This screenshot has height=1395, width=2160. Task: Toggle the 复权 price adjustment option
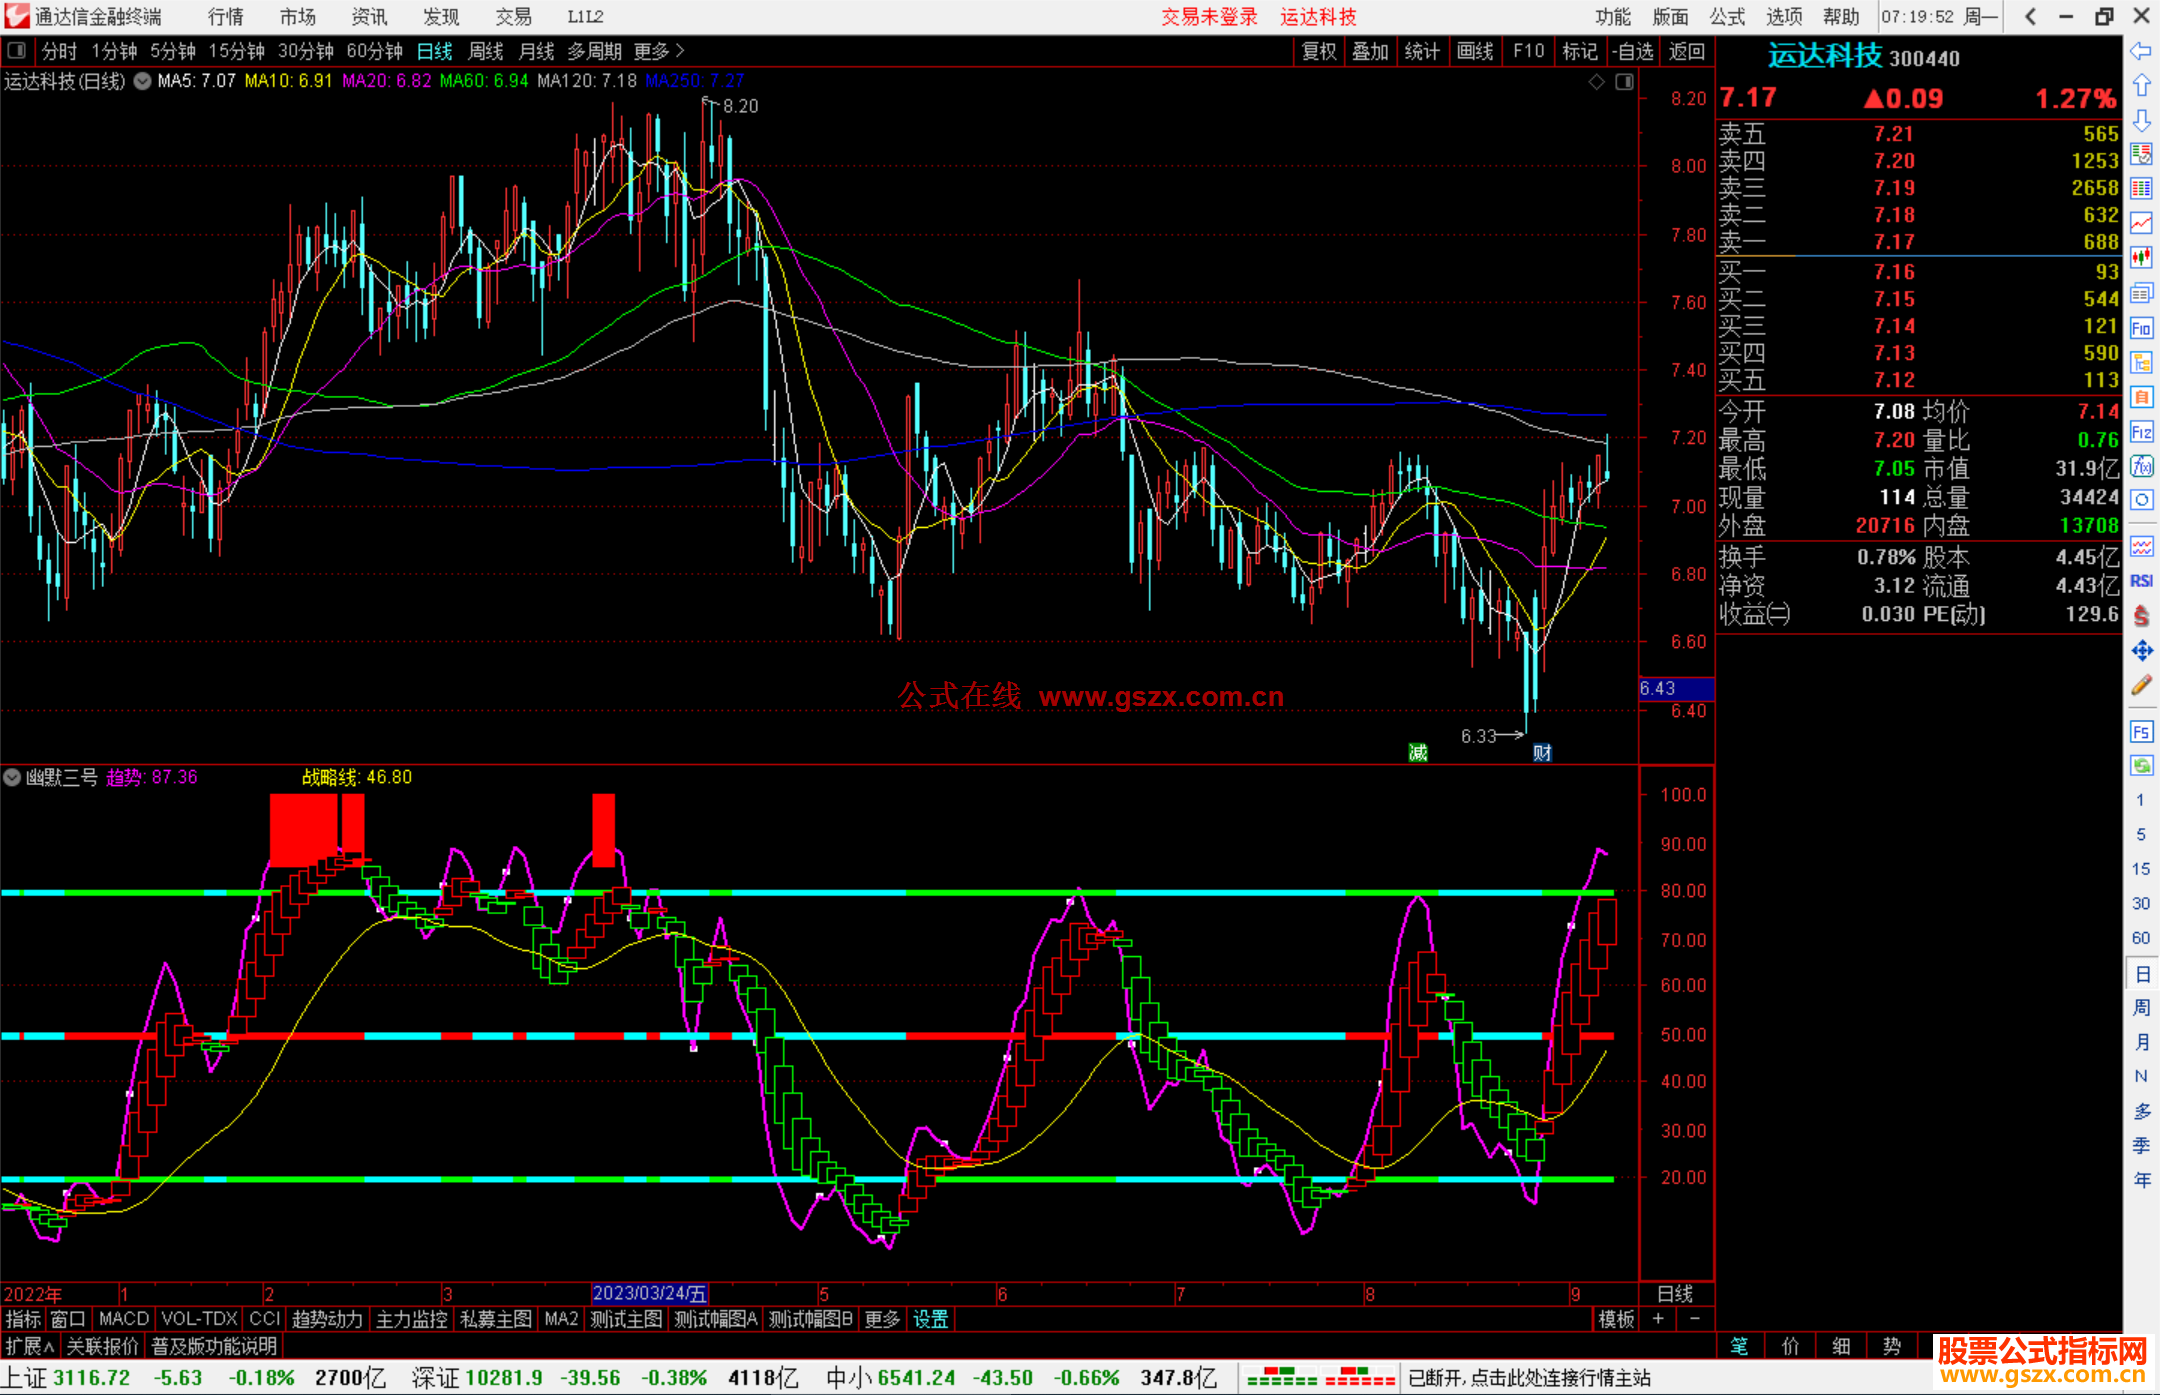[x=1319, y=51]
